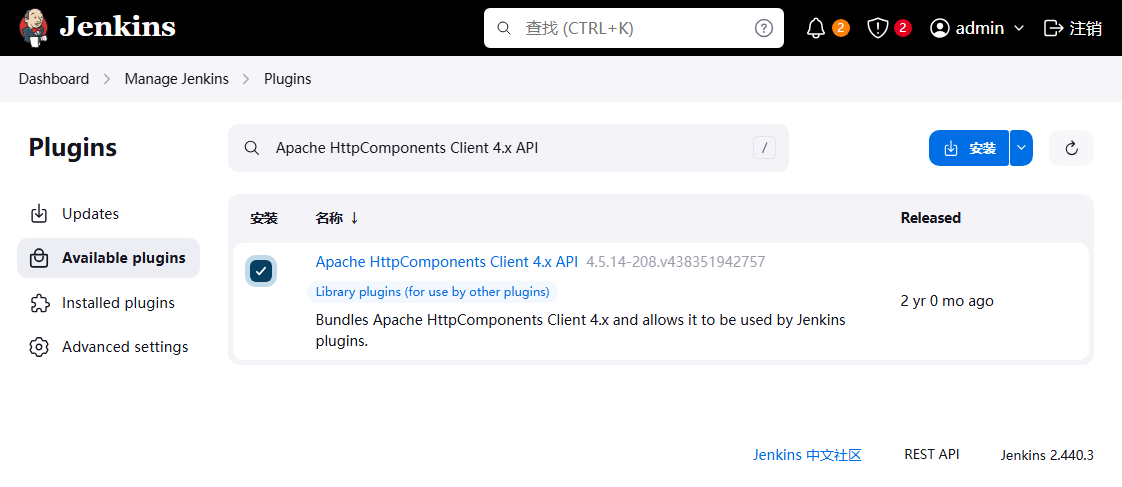Go to Manage Jenkins breadcrumb
1122x487 pixels.
(x=177, y=79)
